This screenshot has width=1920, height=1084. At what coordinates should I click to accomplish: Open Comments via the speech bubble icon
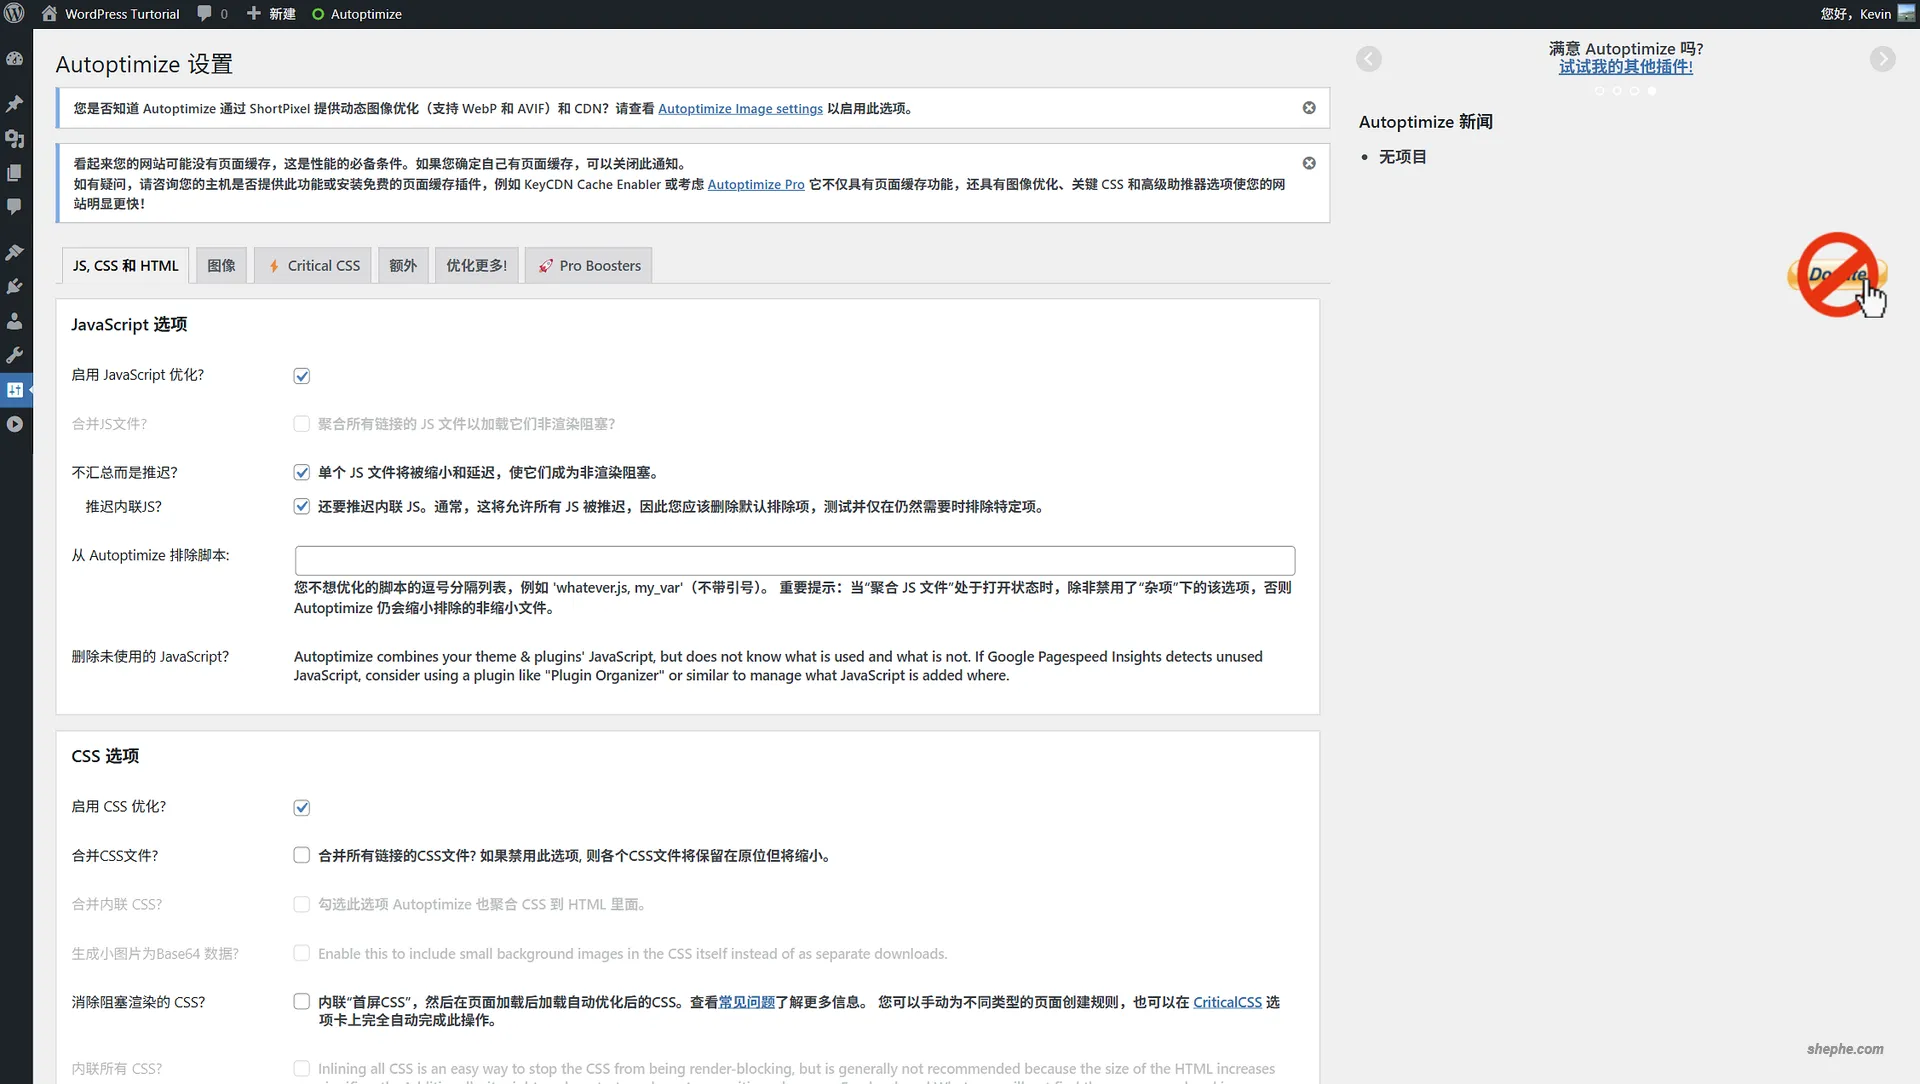click(x=15, y=206)
